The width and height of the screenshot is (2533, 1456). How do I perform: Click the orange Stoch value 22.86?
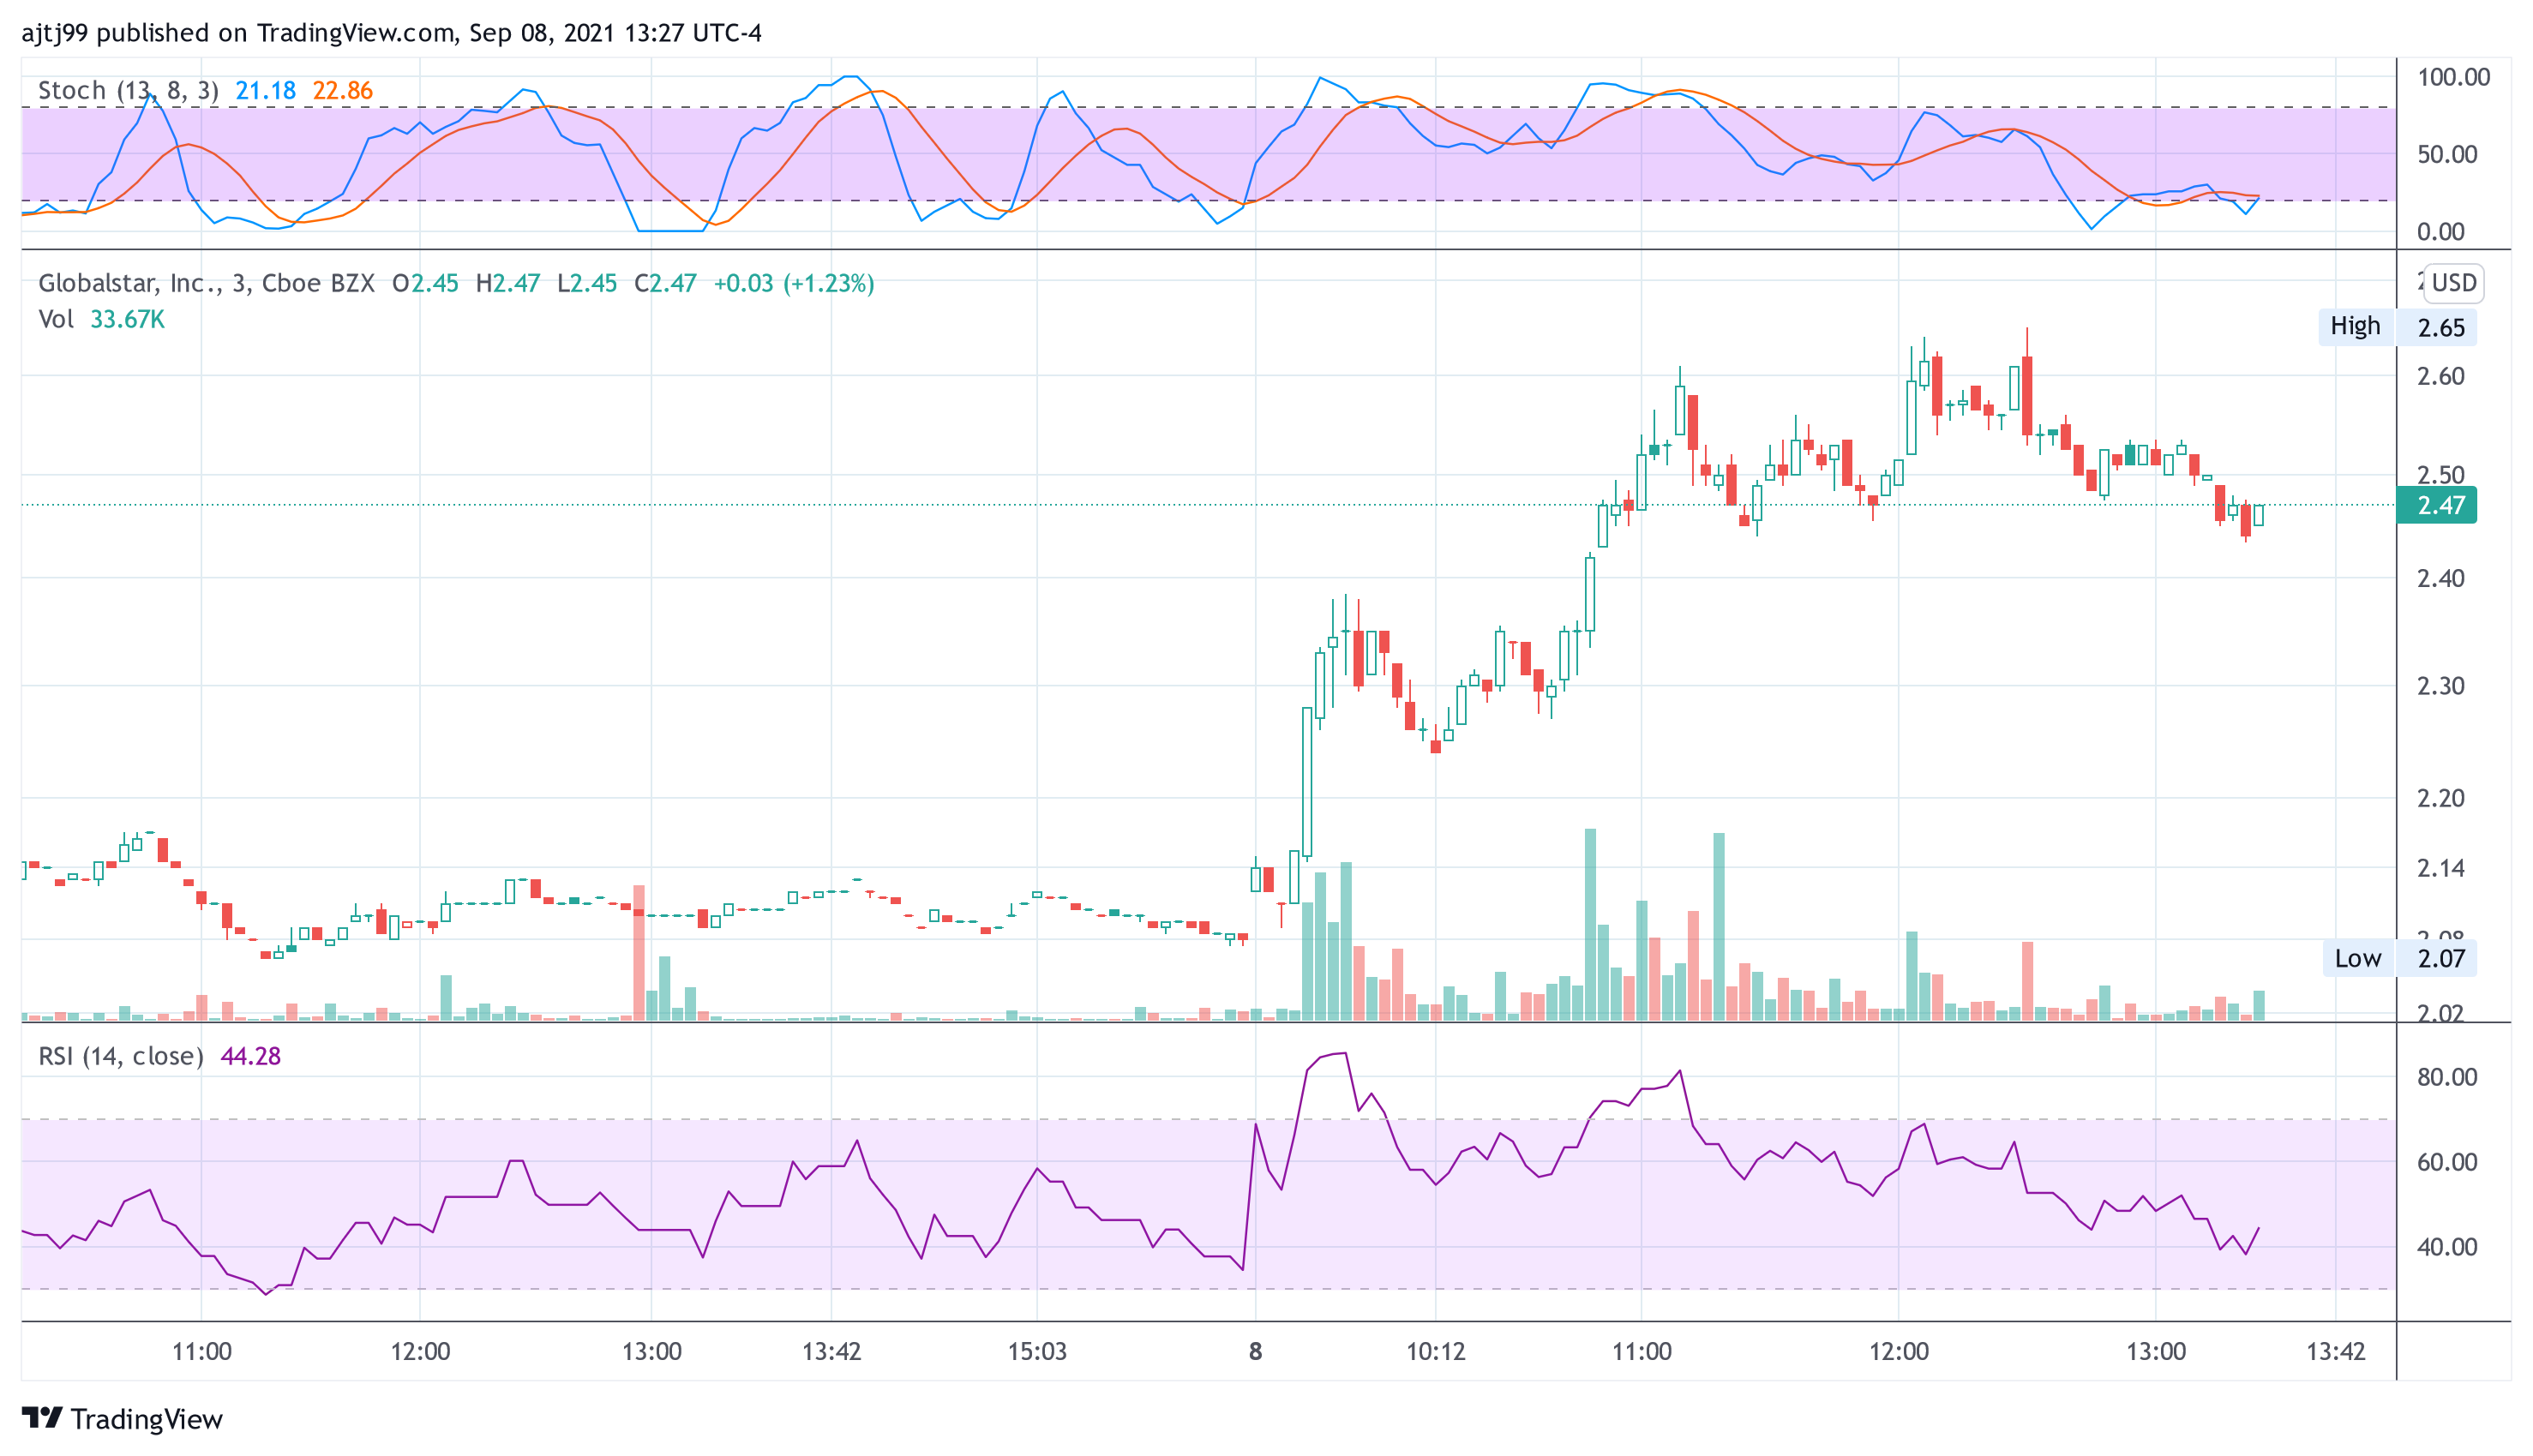pyautogui.click(x=342, y=91)
